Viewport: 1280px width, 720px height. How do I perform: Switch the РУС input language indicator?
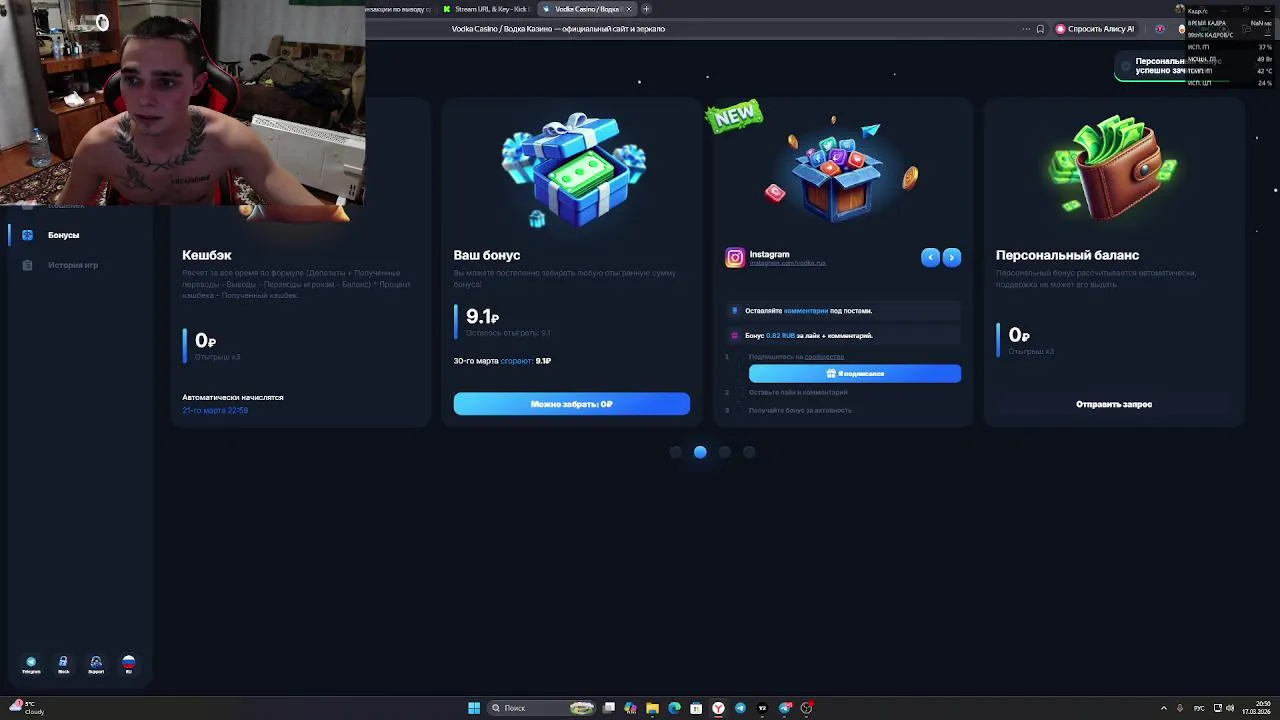click(1199, 708)
